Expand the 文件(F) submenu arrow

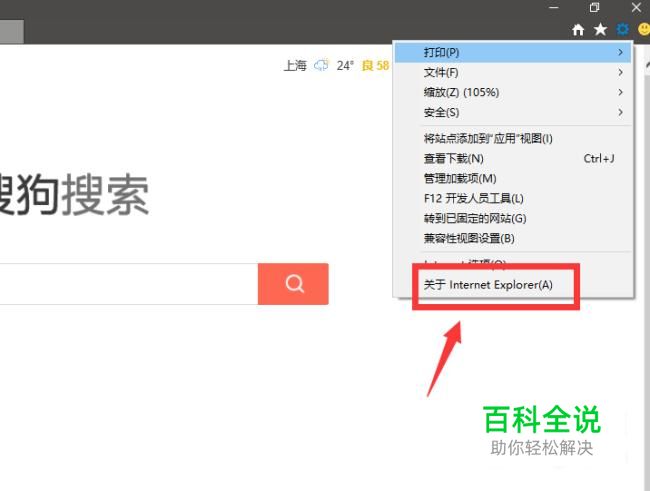pos(620,72)
